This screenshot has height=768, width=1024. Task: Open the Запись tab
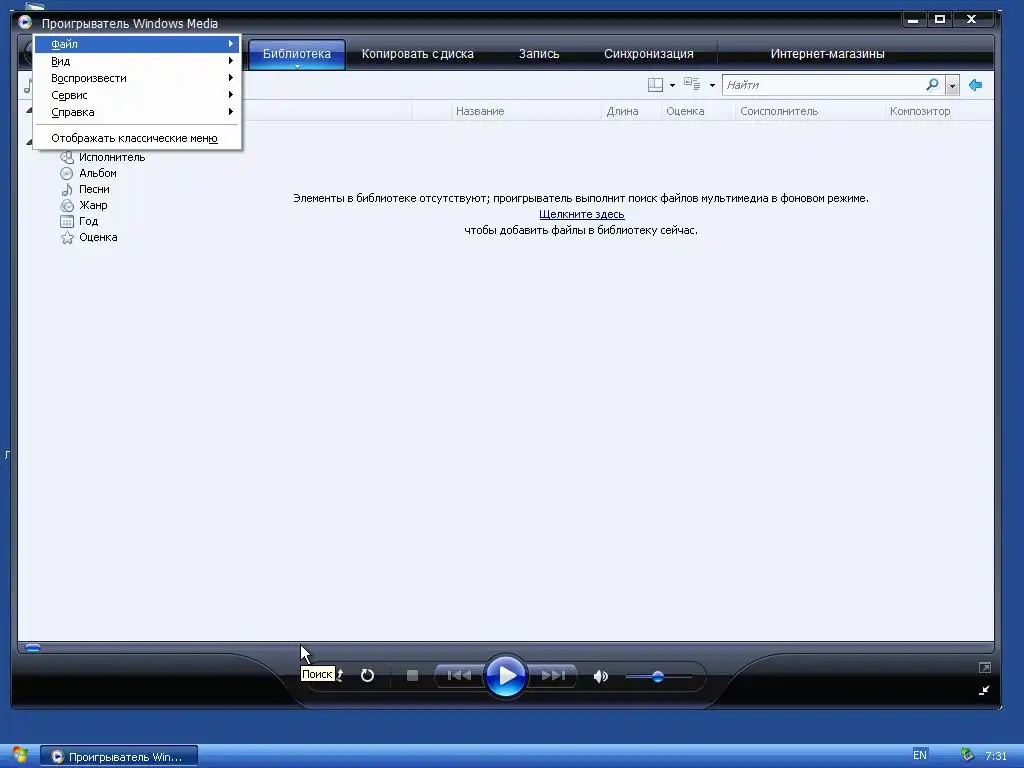(539, 54)
